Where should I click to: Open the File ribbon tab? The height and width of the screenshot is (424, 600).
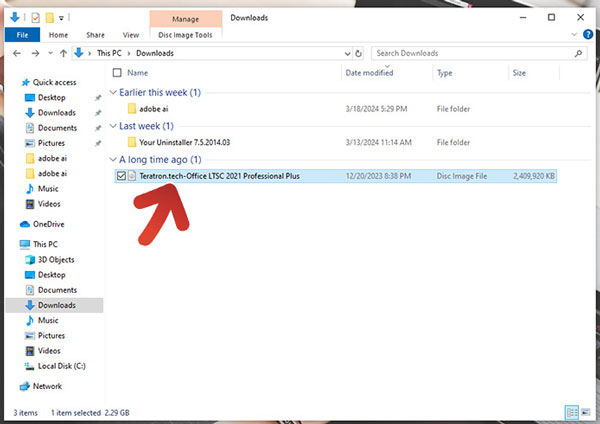22,35
